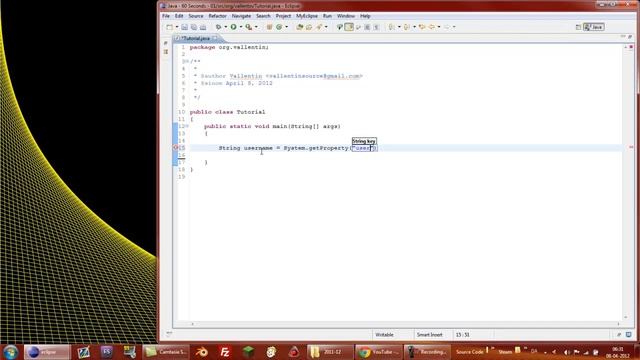Click the Search flashlight toolbar icon
The width and height of the screenshot is (640, 360).
[x=319, y=27]
